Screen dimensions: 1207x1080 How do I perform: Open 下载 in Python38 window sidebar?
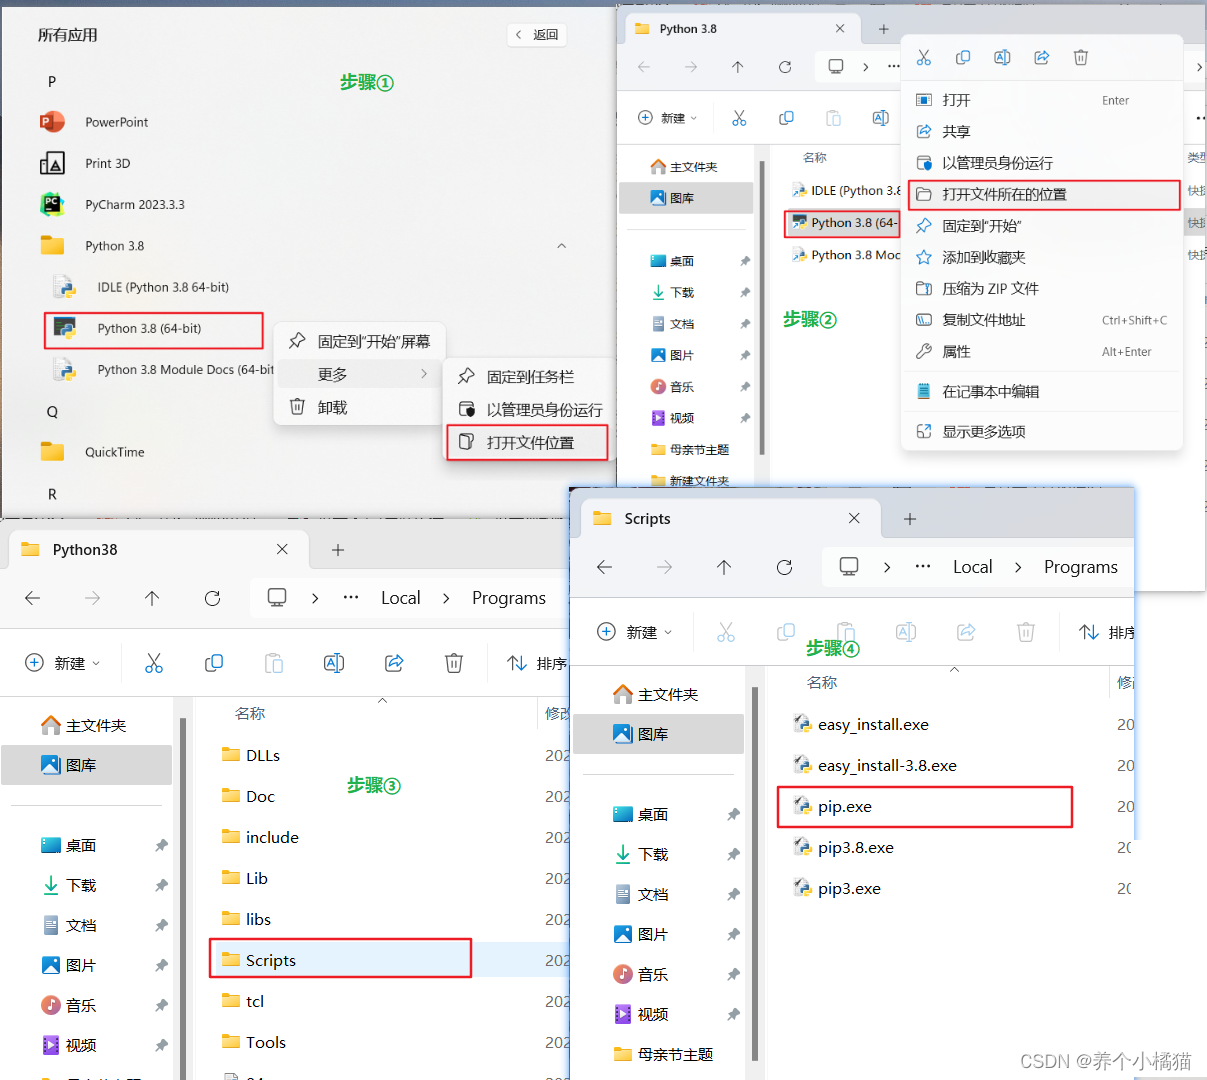[70, 885]
